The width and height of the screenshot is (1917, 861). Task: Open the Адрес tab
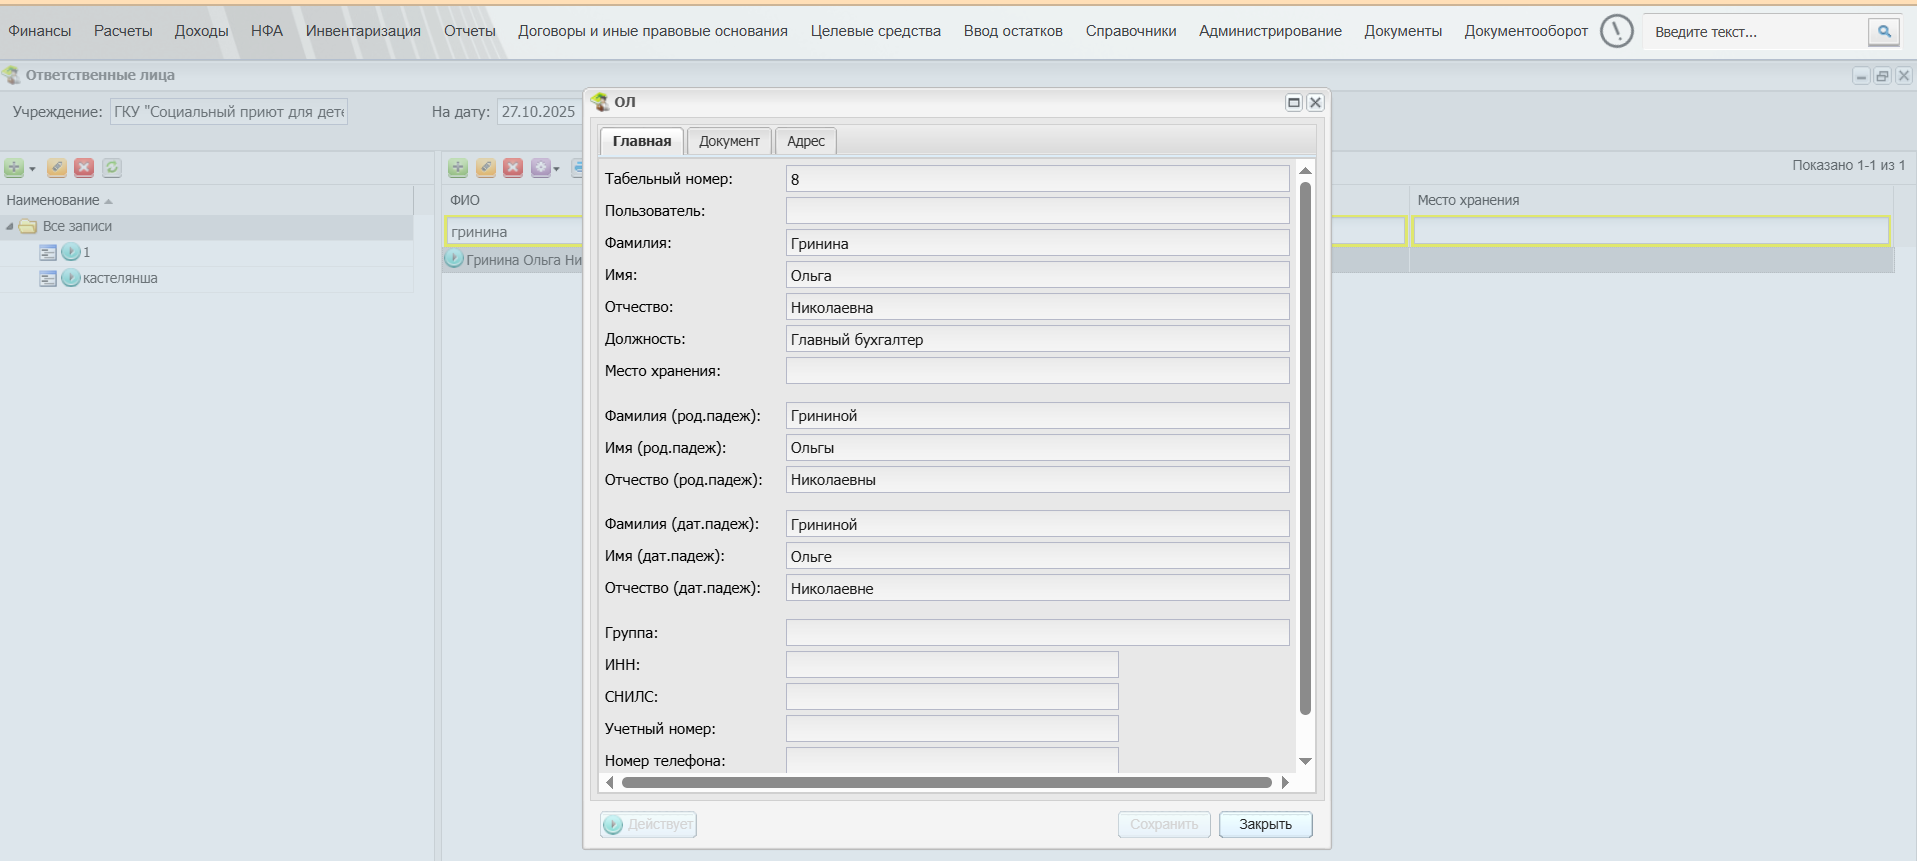point(806,141)
